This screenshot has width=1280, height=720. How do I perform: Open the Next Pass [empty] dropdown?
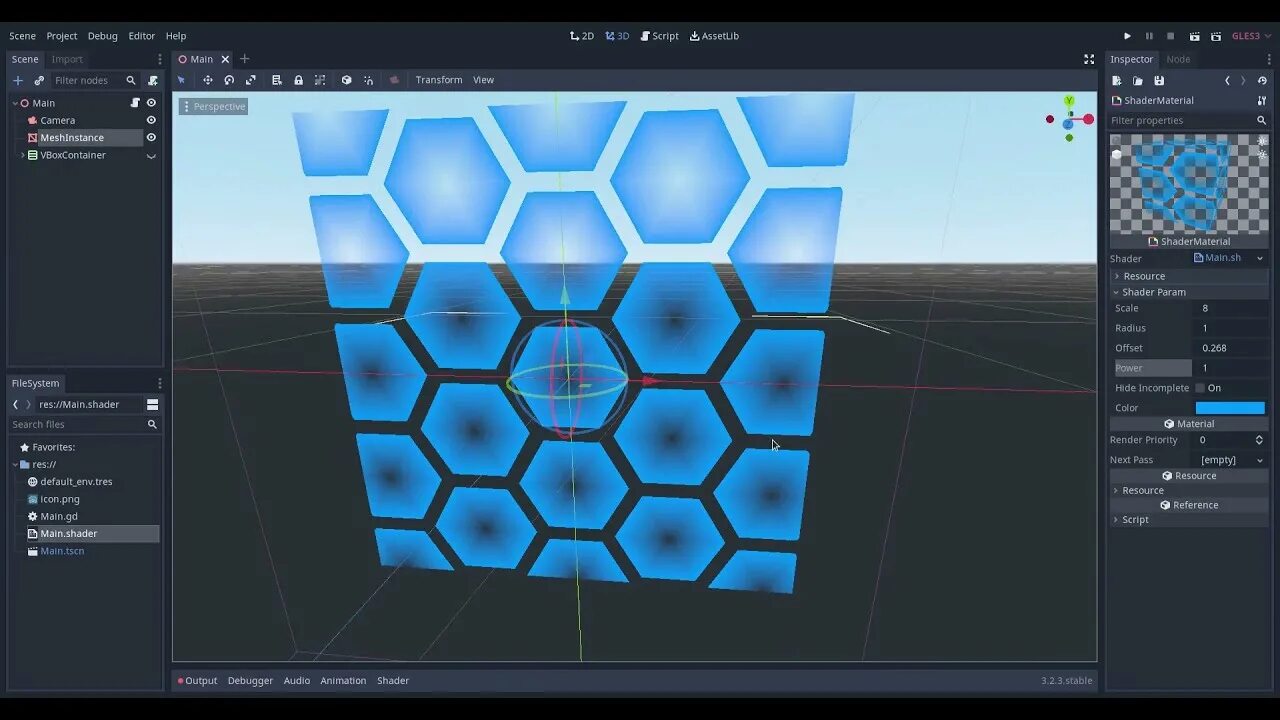(x=1232, y=460)
